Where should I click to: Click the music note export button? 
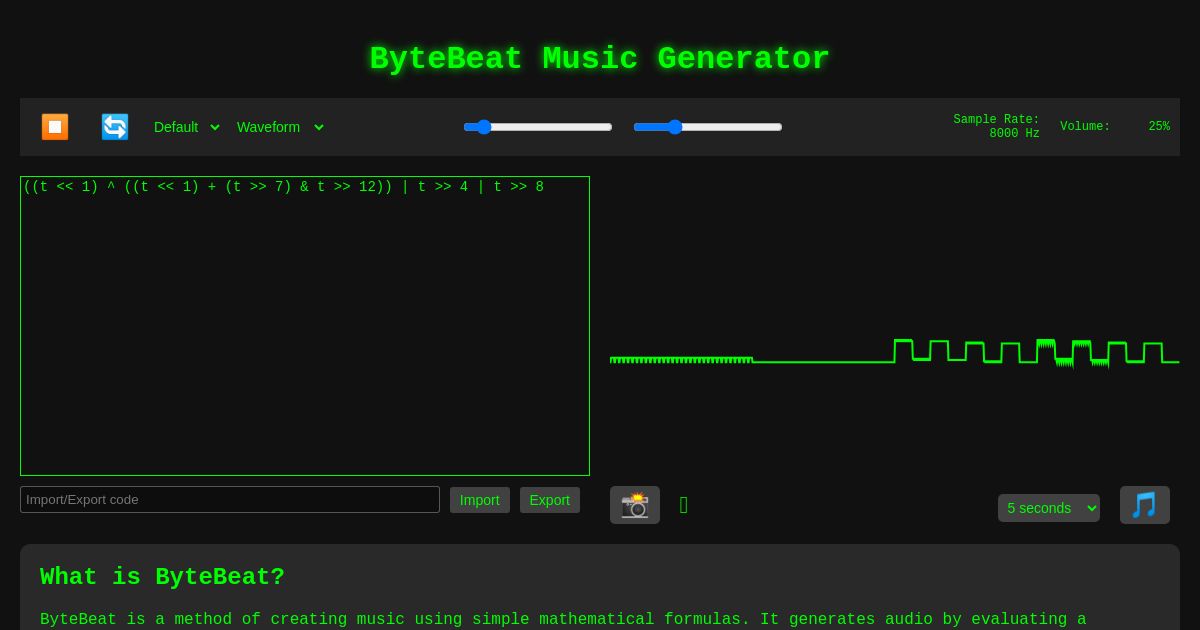coord(1145,505)
